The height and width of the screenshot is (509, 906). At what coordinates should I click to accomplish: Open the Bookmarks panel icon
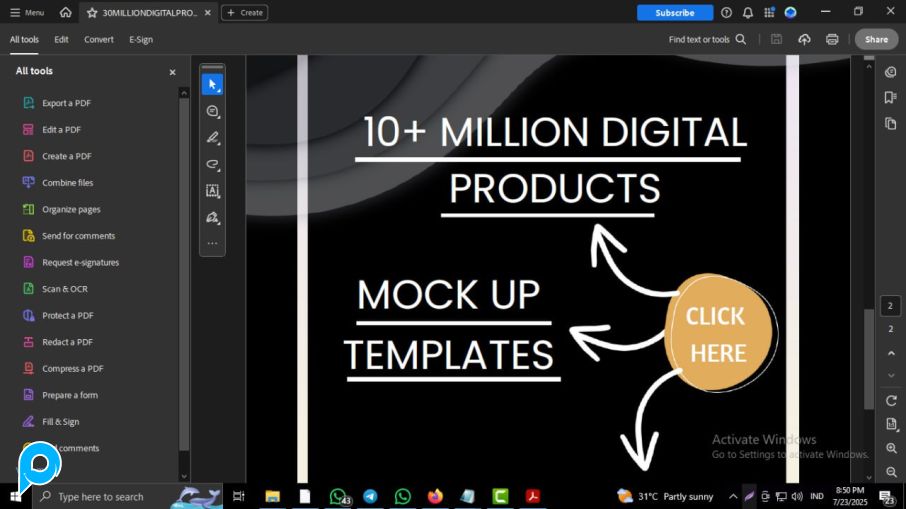click(x=890, y=97)
